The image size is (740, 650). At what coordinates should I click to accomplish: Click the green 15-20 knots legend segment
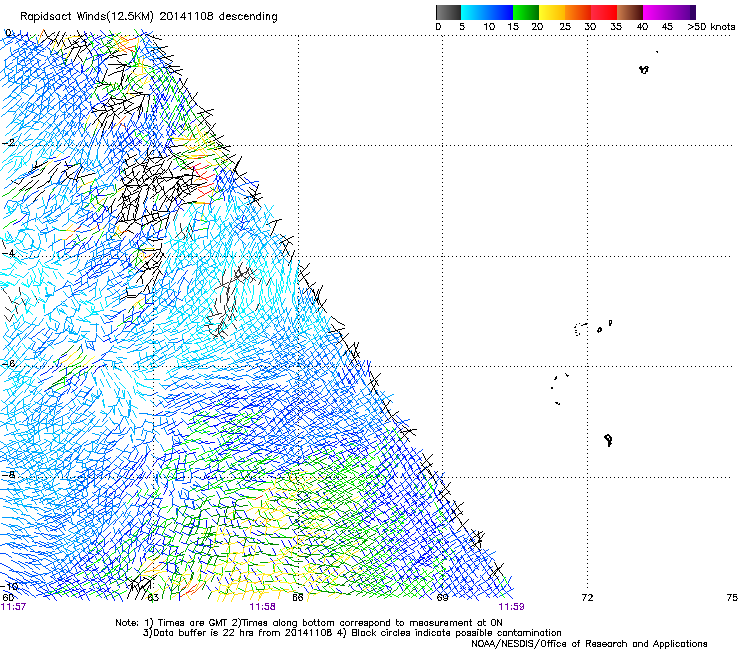(526, 12)
